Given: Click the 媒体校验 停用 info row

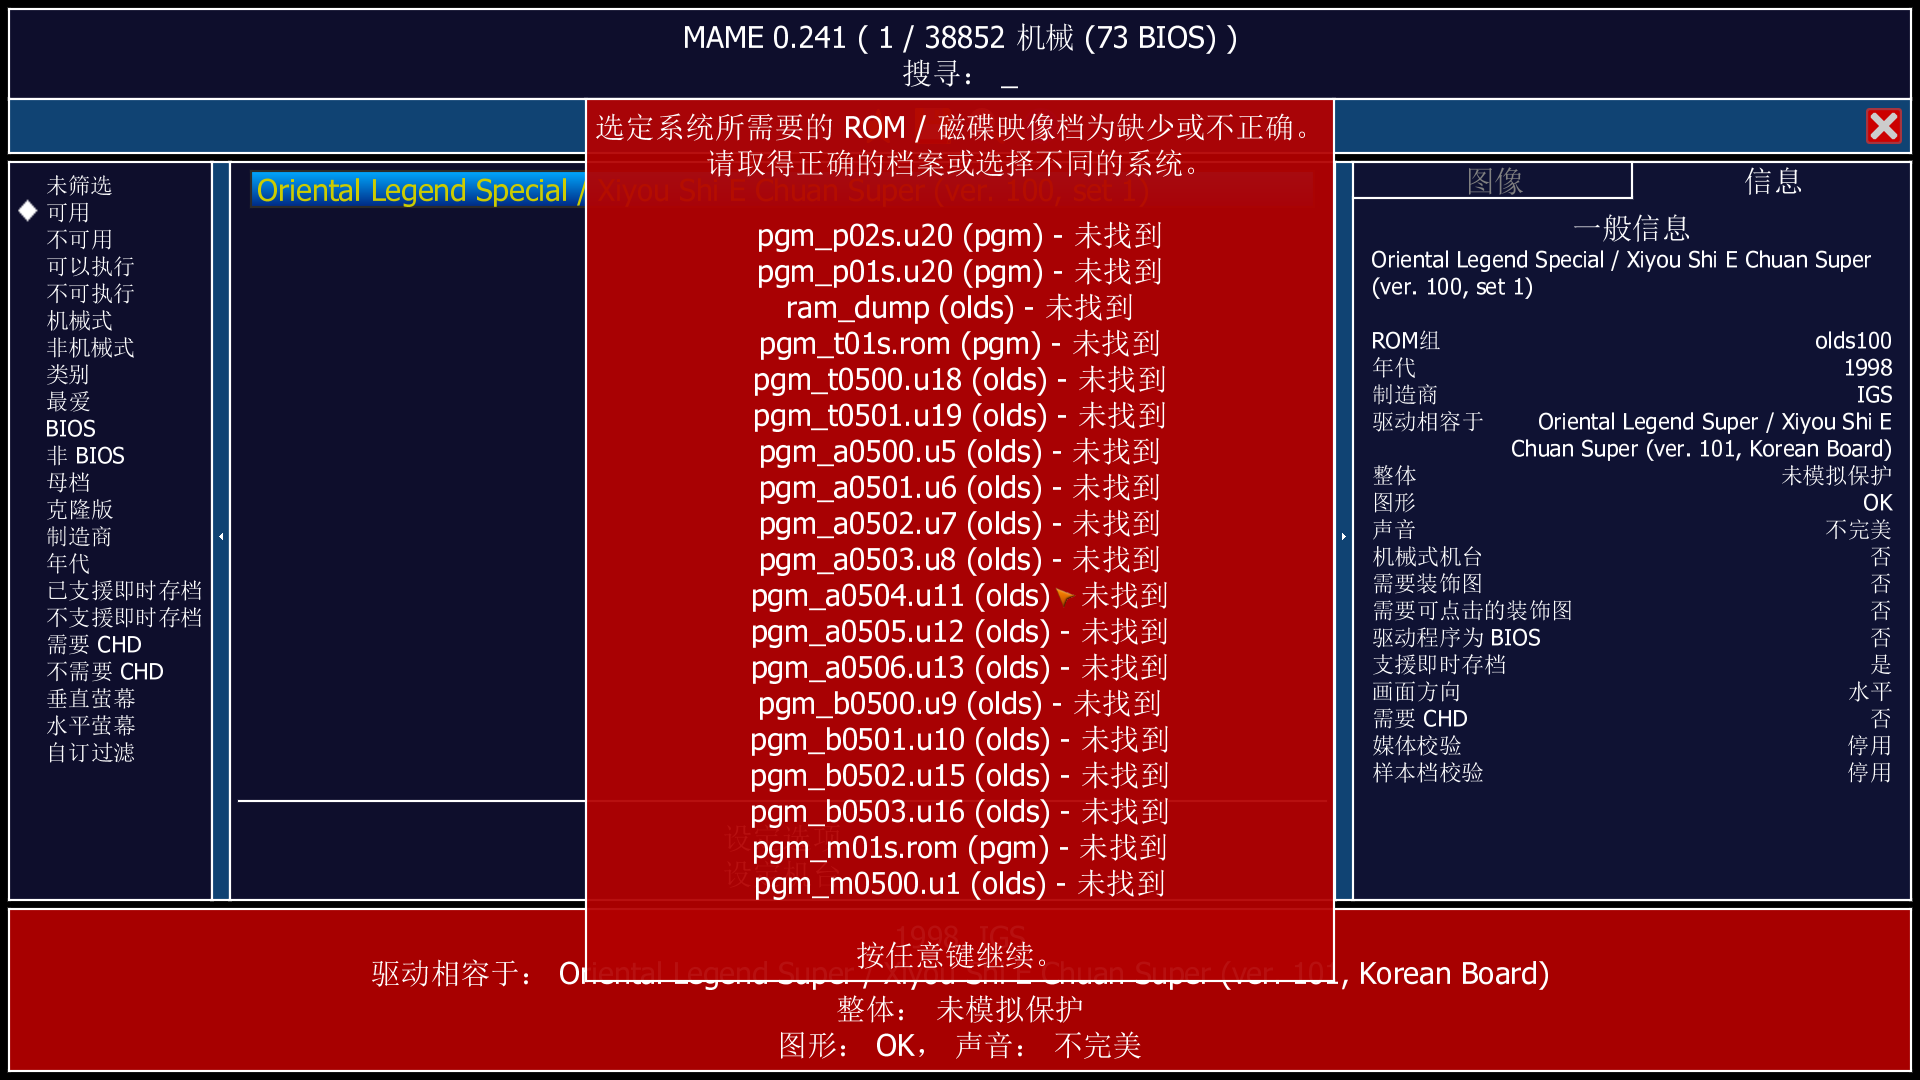Looking at the screenshot, I should pos(1632,745).
